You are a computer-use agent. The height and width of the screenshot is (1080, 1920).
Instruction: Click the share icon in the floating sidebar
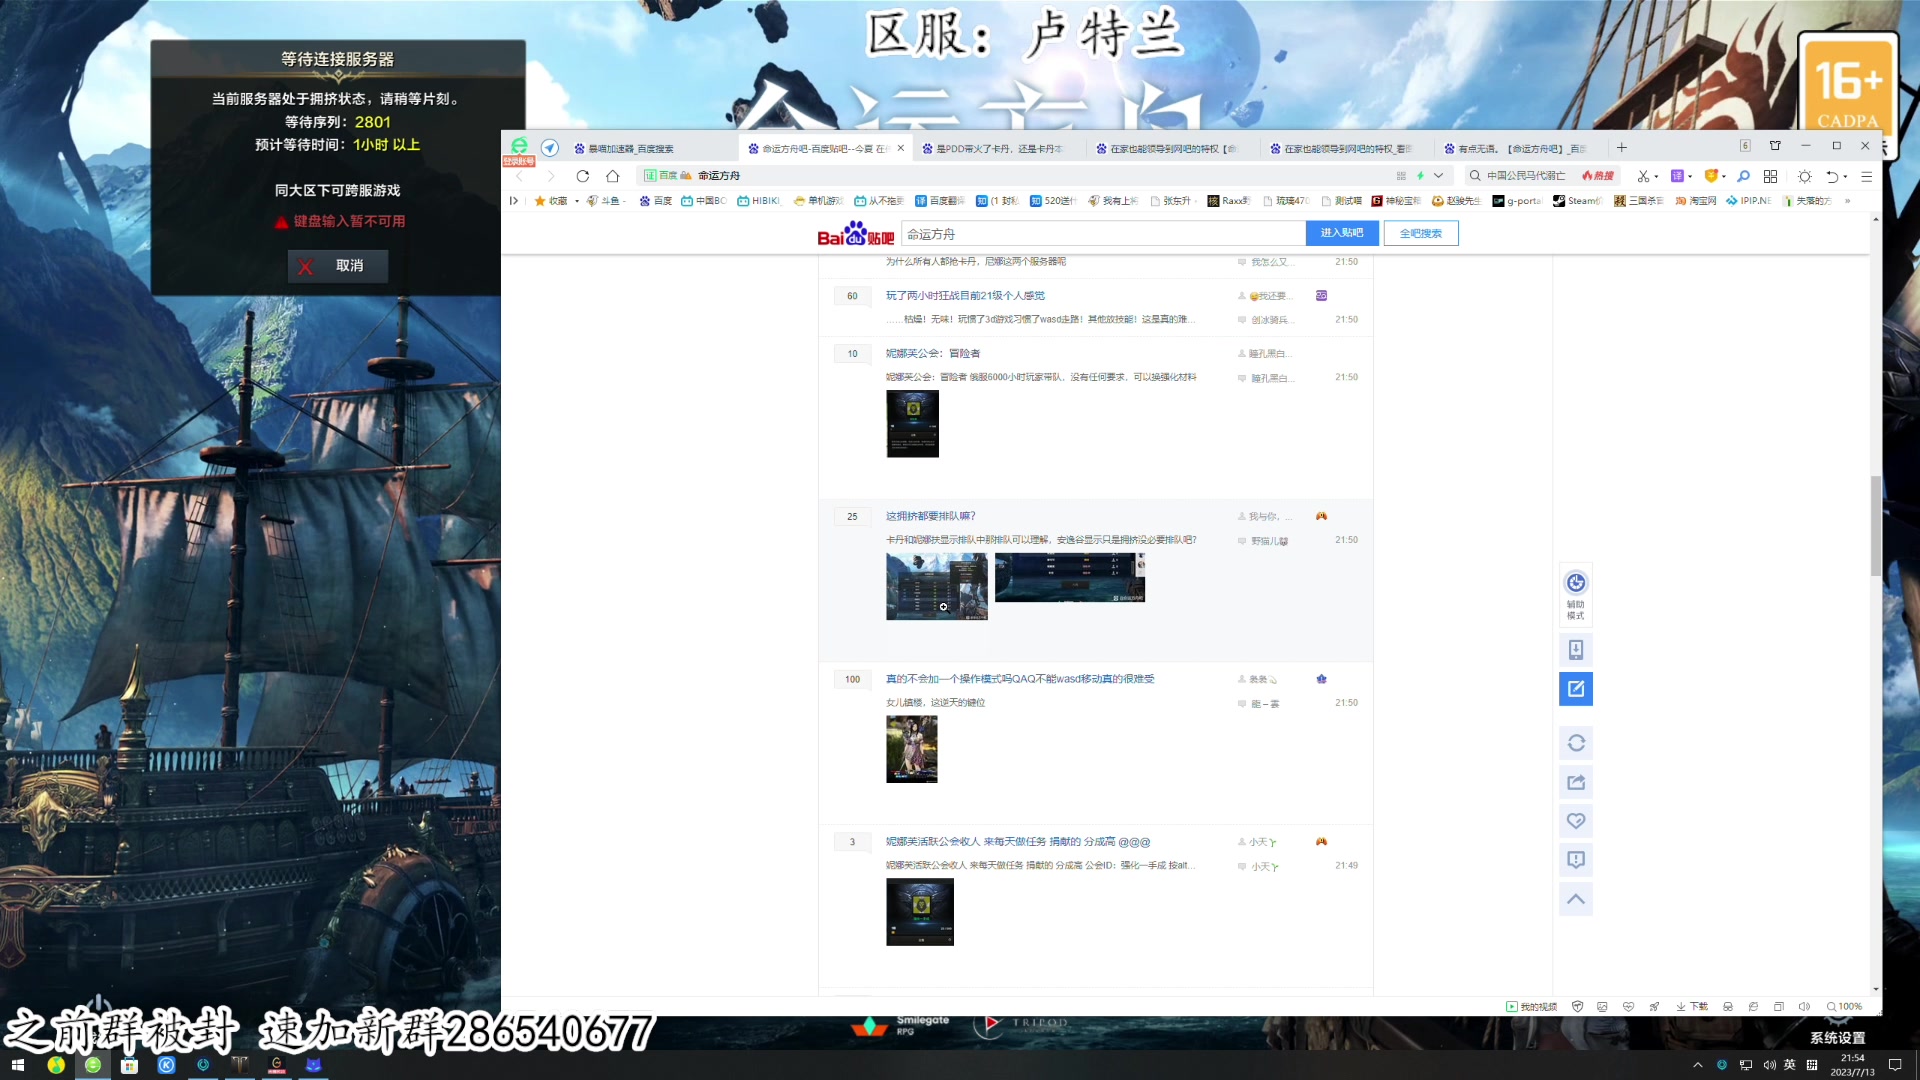[x=1576, y=782]
